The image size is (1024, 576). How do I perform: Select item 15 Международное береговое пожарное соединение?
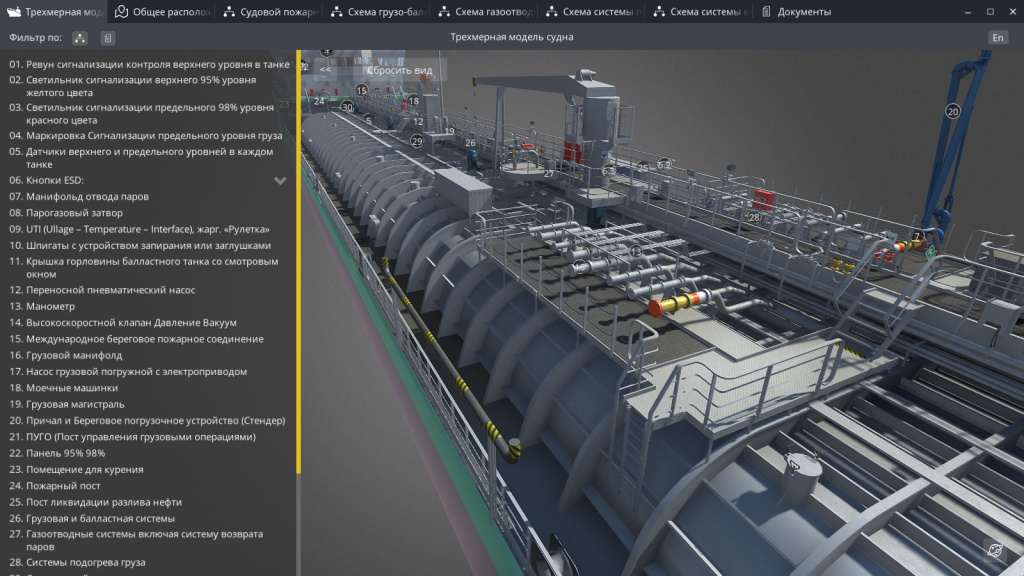tap(136, 339)
